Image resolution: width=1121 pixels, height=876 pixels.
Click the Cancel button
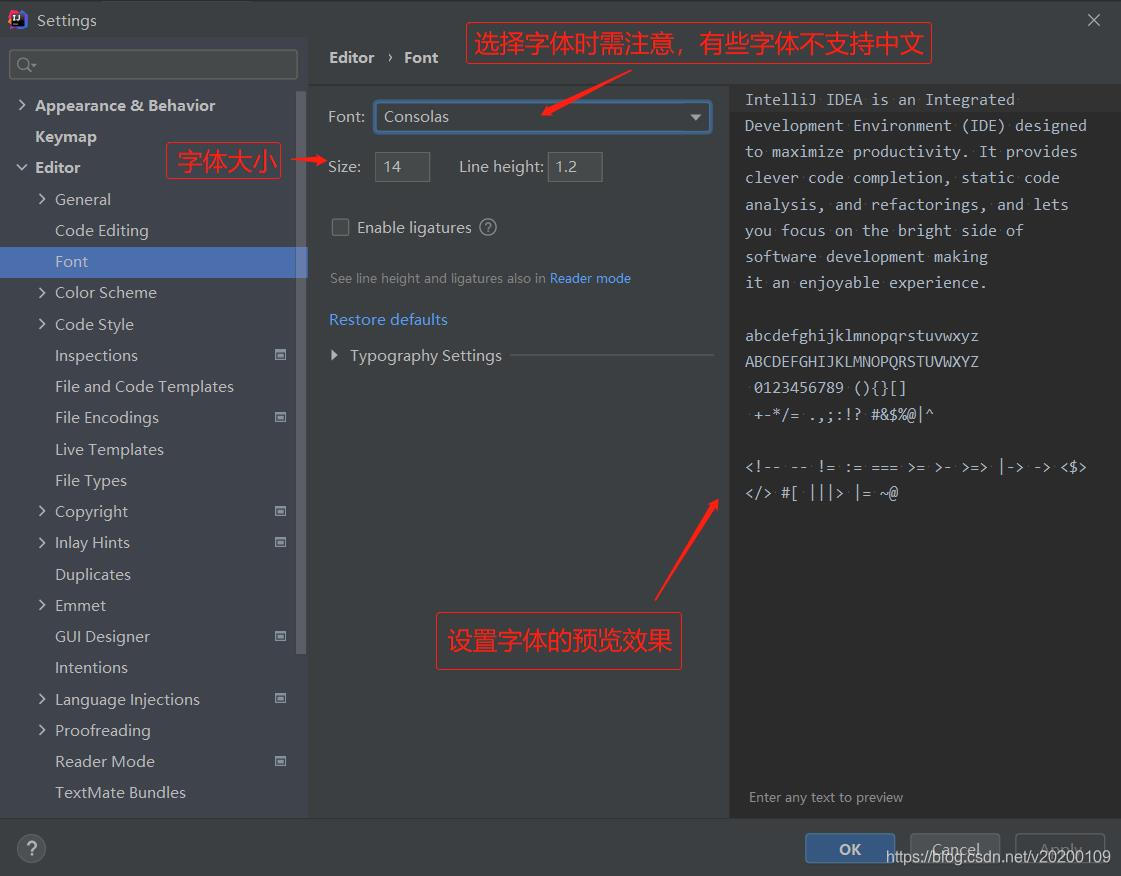pos(955,849)
